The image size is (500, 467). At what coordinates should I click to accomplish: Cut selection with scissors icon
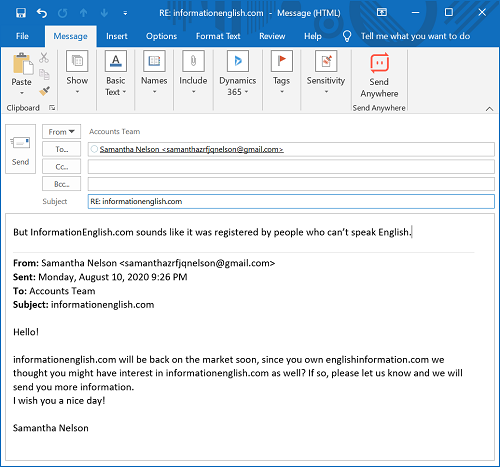point(44,57)
